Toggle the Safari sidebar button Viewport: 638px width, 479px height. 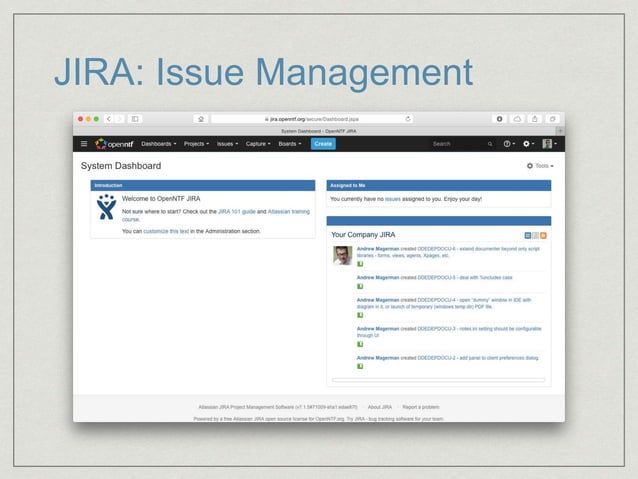click(135, 119)
